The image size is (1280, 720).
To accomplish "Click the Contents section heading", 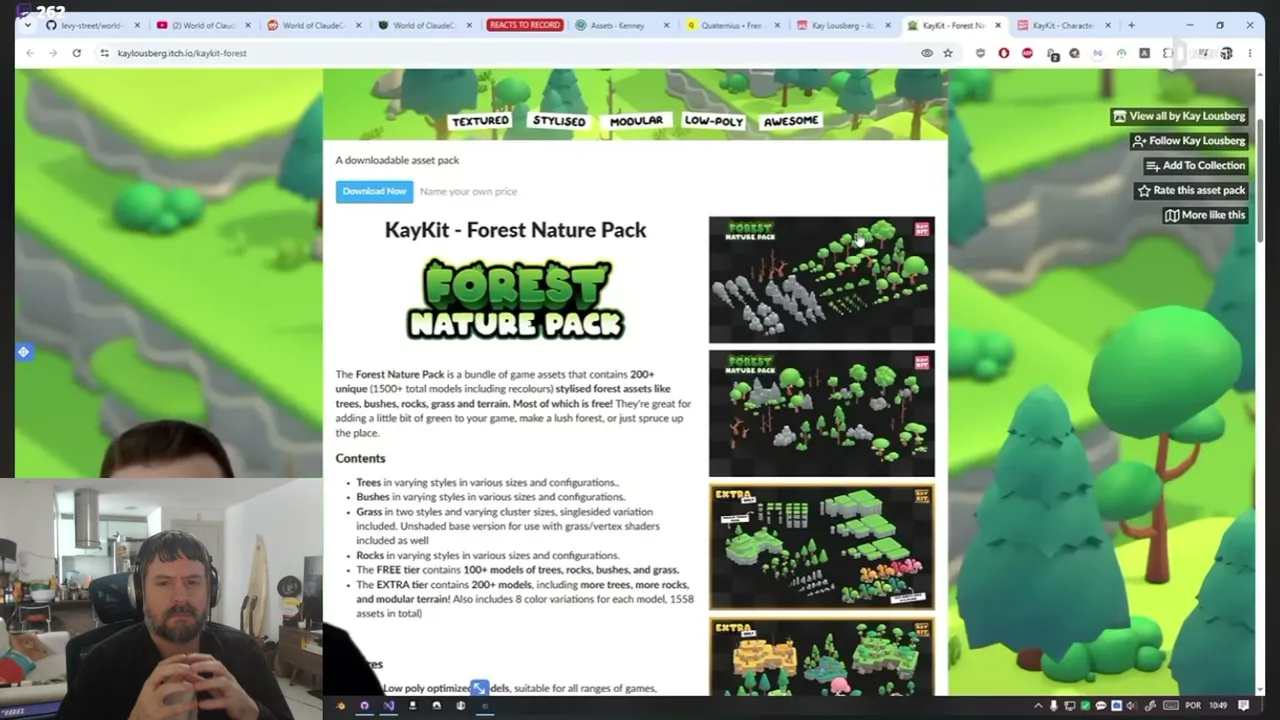I will [360, 458].
